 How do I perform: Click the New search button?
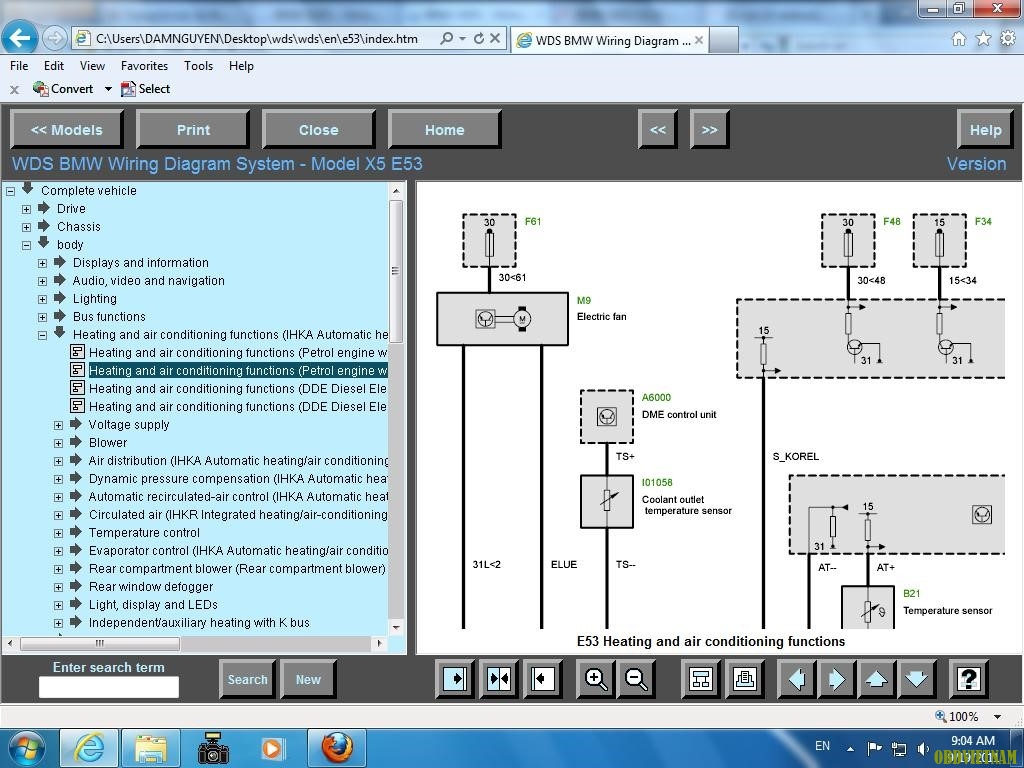point(308,679)
